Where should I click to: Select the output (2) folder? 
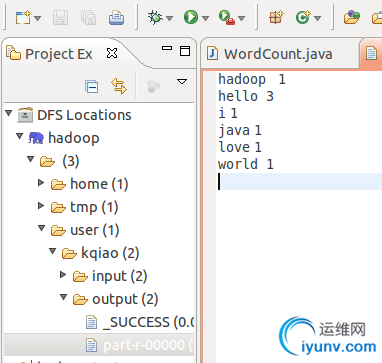click(115, 299)
